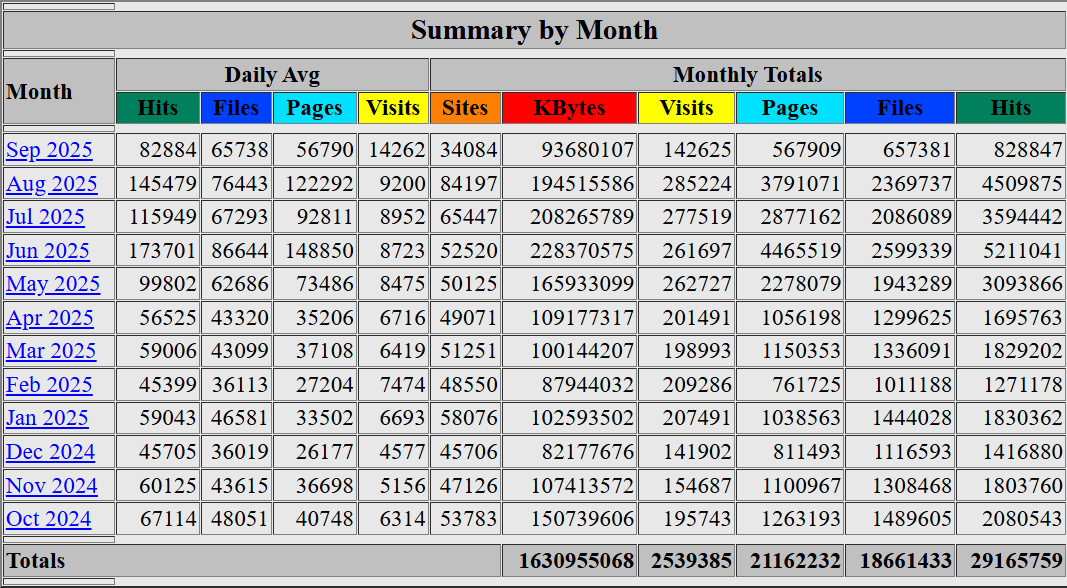1067x588 pixels.
Task: Click the green Hits header under Daily Avg
Action: pos(158,108)
